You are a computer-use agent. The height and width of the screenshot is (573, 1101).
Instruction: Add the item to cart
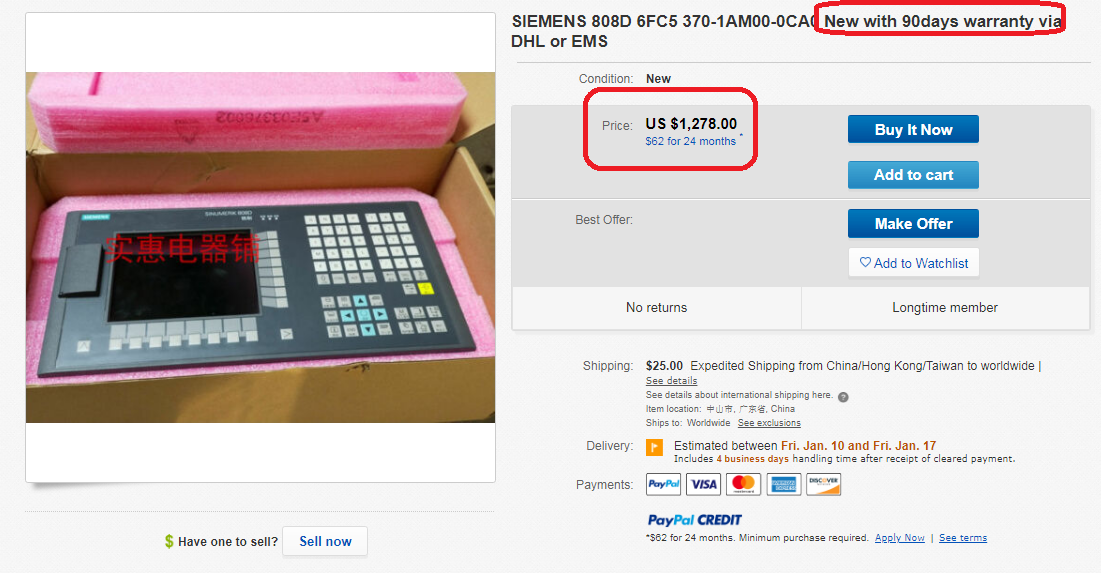(x=913, y=175)
